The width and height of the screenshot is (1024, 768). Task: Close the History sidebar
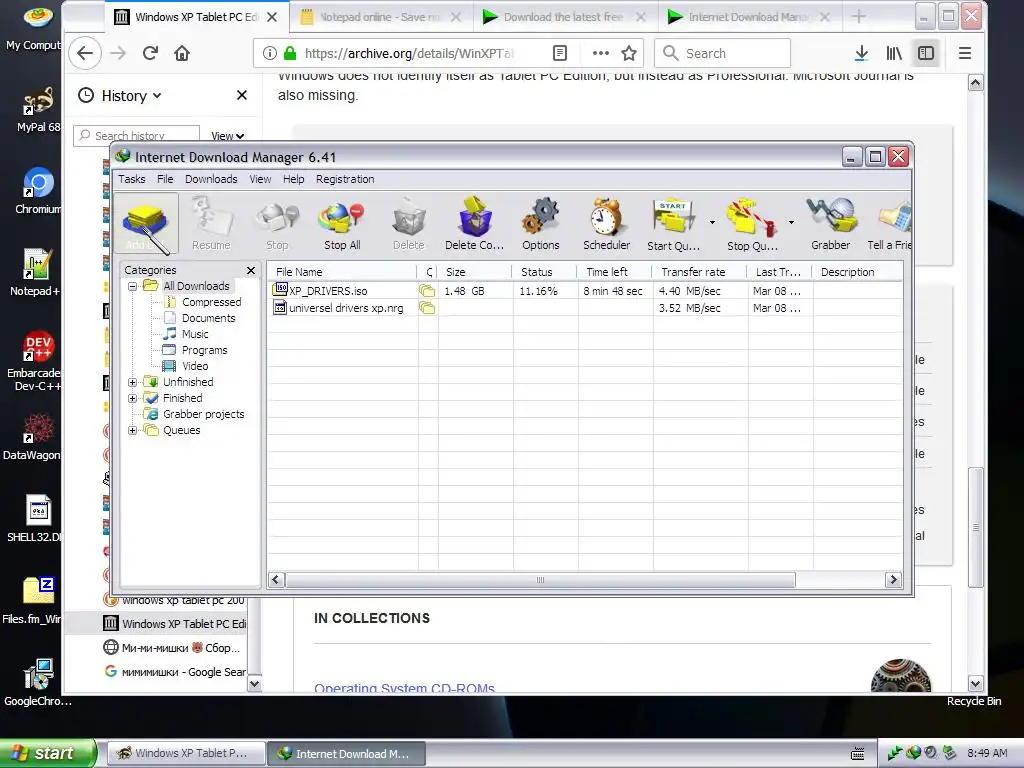click(242, 95)
